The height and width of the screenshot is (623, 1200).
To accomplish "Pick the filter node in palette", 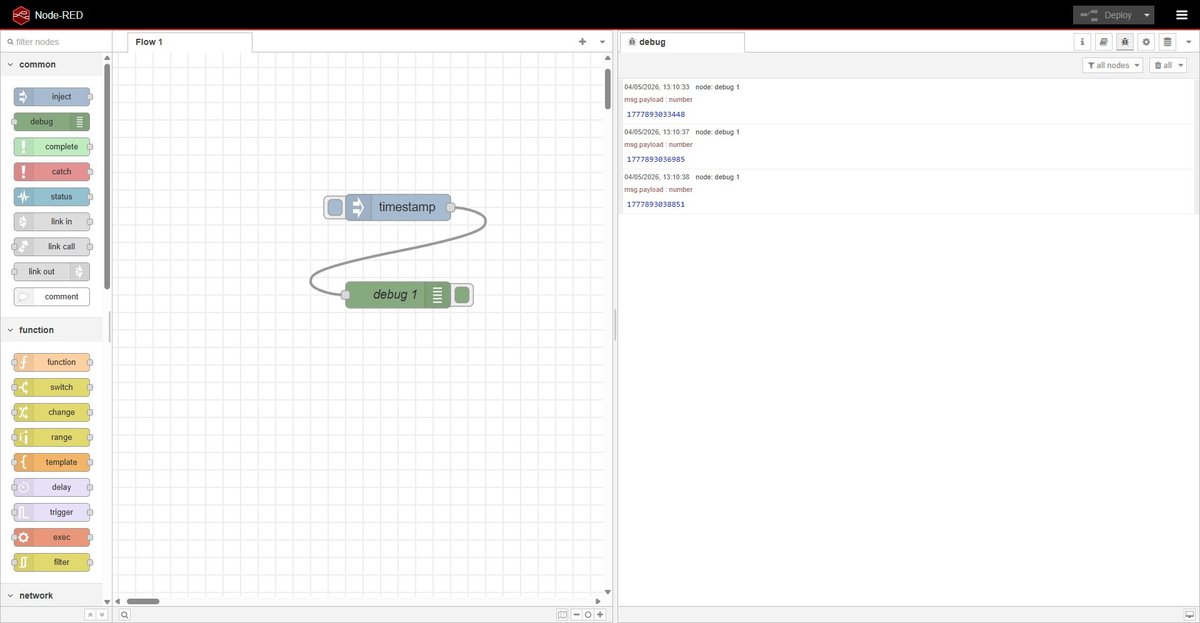I will [x=52, y=562].
